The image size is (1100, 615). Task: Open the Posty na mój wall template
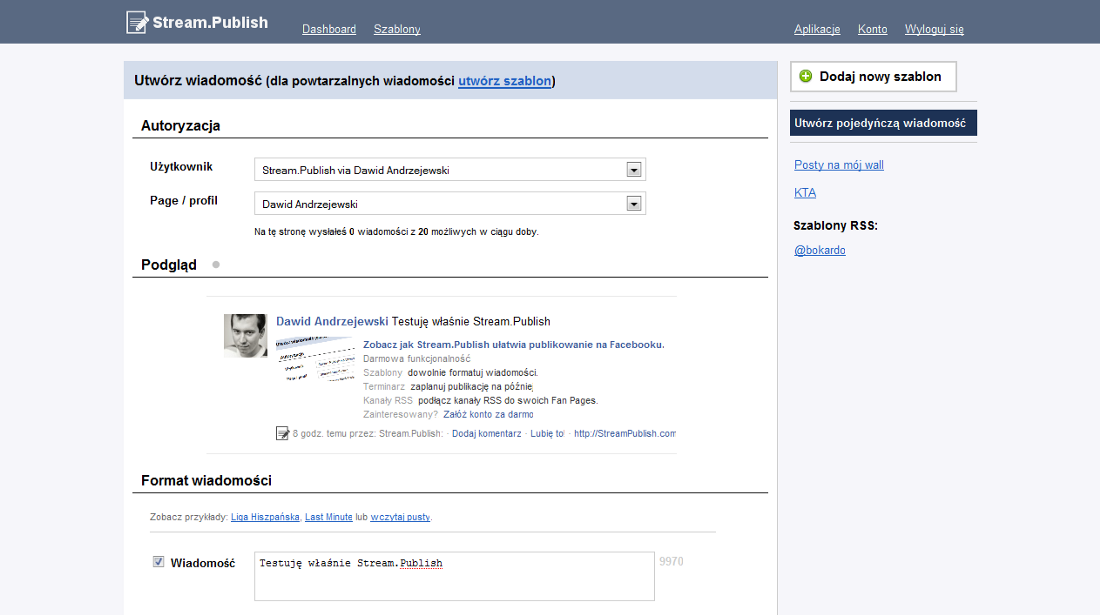tap(839, 165)
